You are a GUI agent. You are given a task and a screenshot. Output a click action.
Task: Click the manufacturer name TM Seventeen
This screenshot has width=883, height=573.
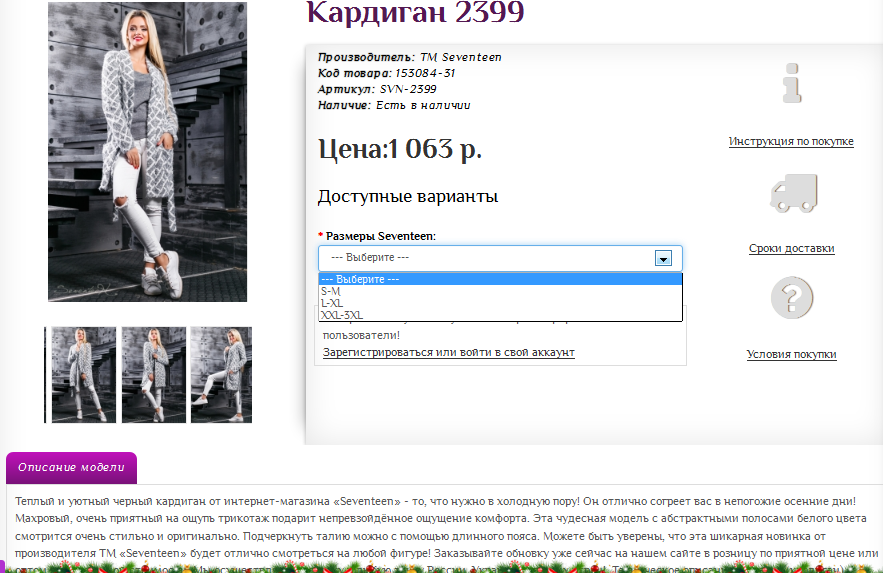pyautogui.click(x=461, y=57)
